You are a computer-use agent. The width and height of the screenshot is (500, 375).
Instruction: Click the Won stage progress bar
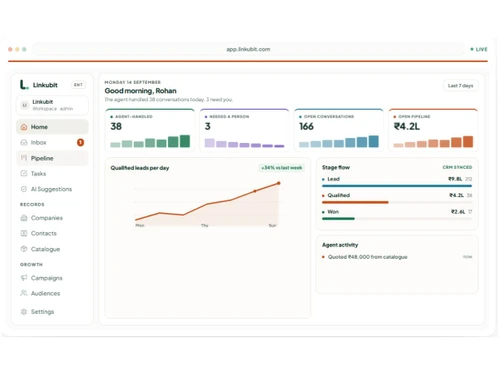(x=397, y=219)
